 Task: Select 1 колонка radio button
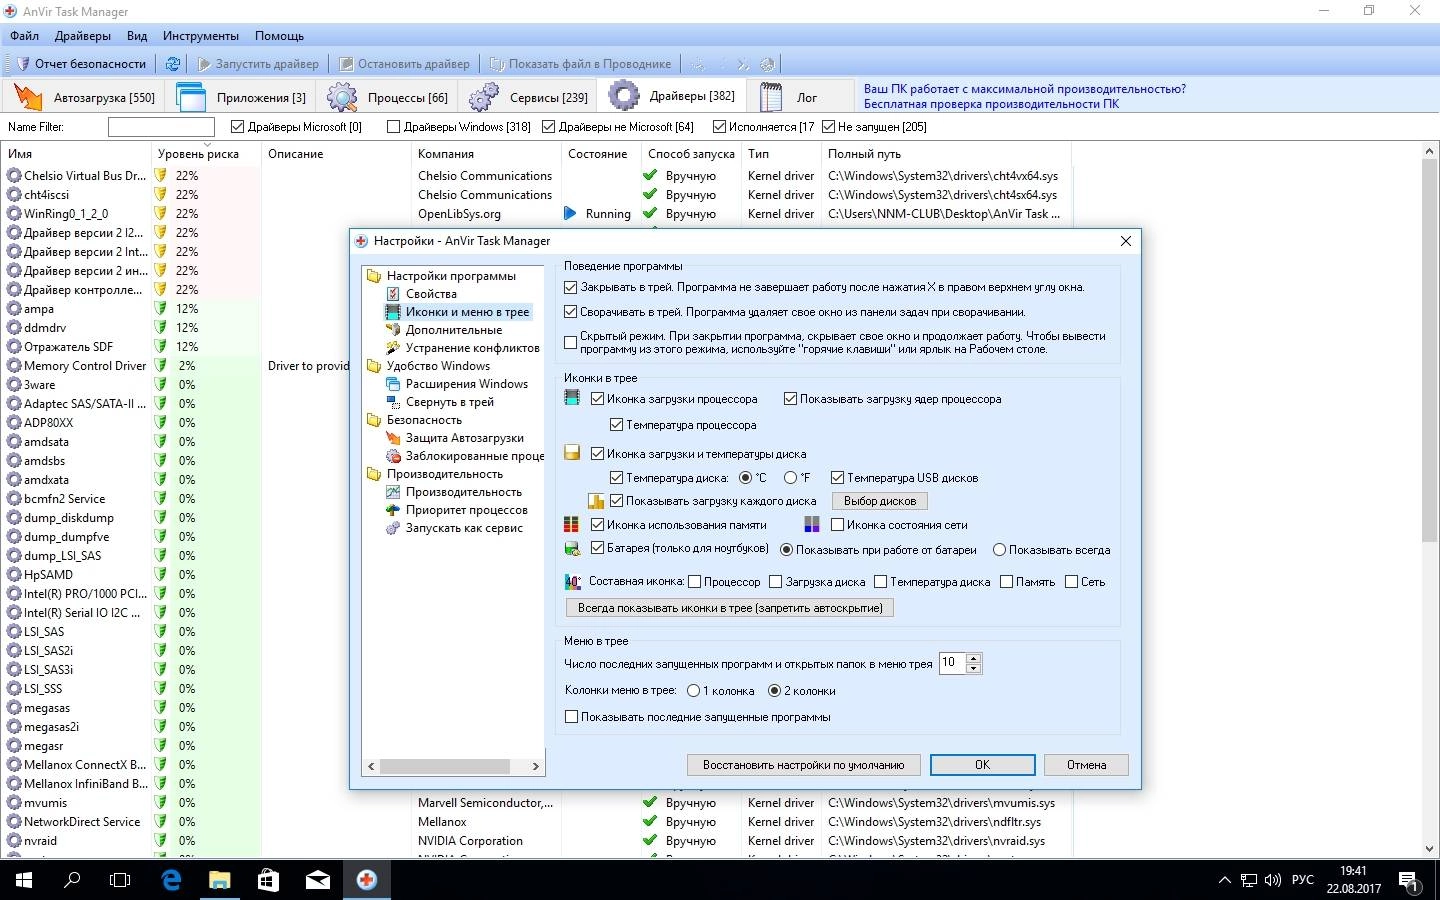click(x=694, y=691)
